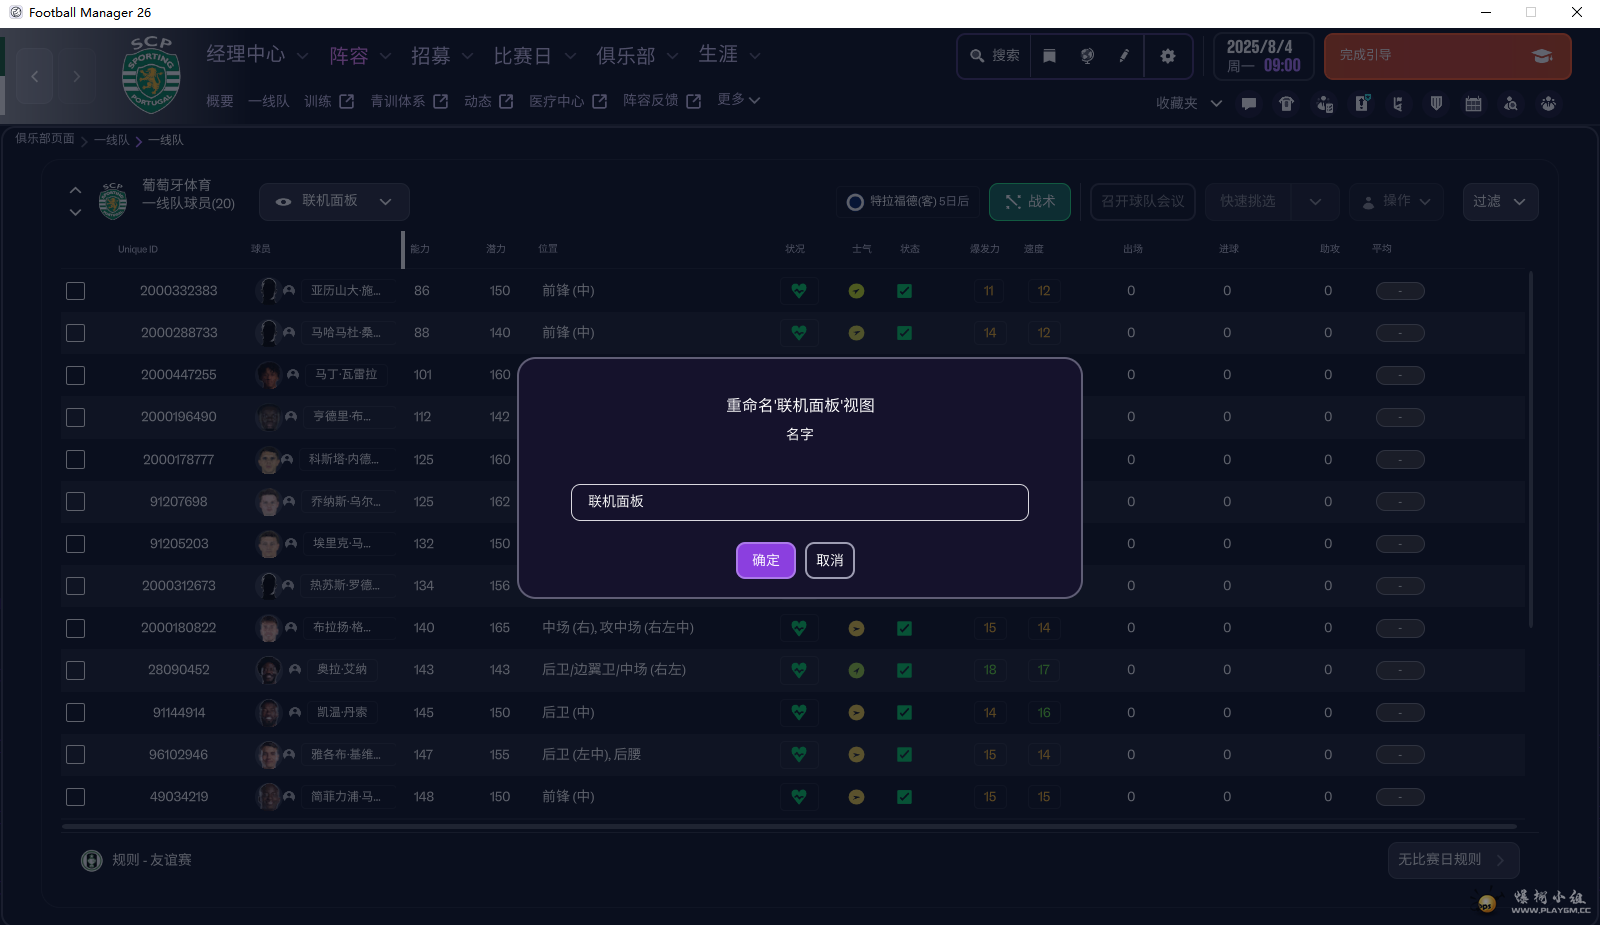This screenshot has height=925, width=1600.
Task: Check the box for player 49034219
Action: click(x=76, y=797)
